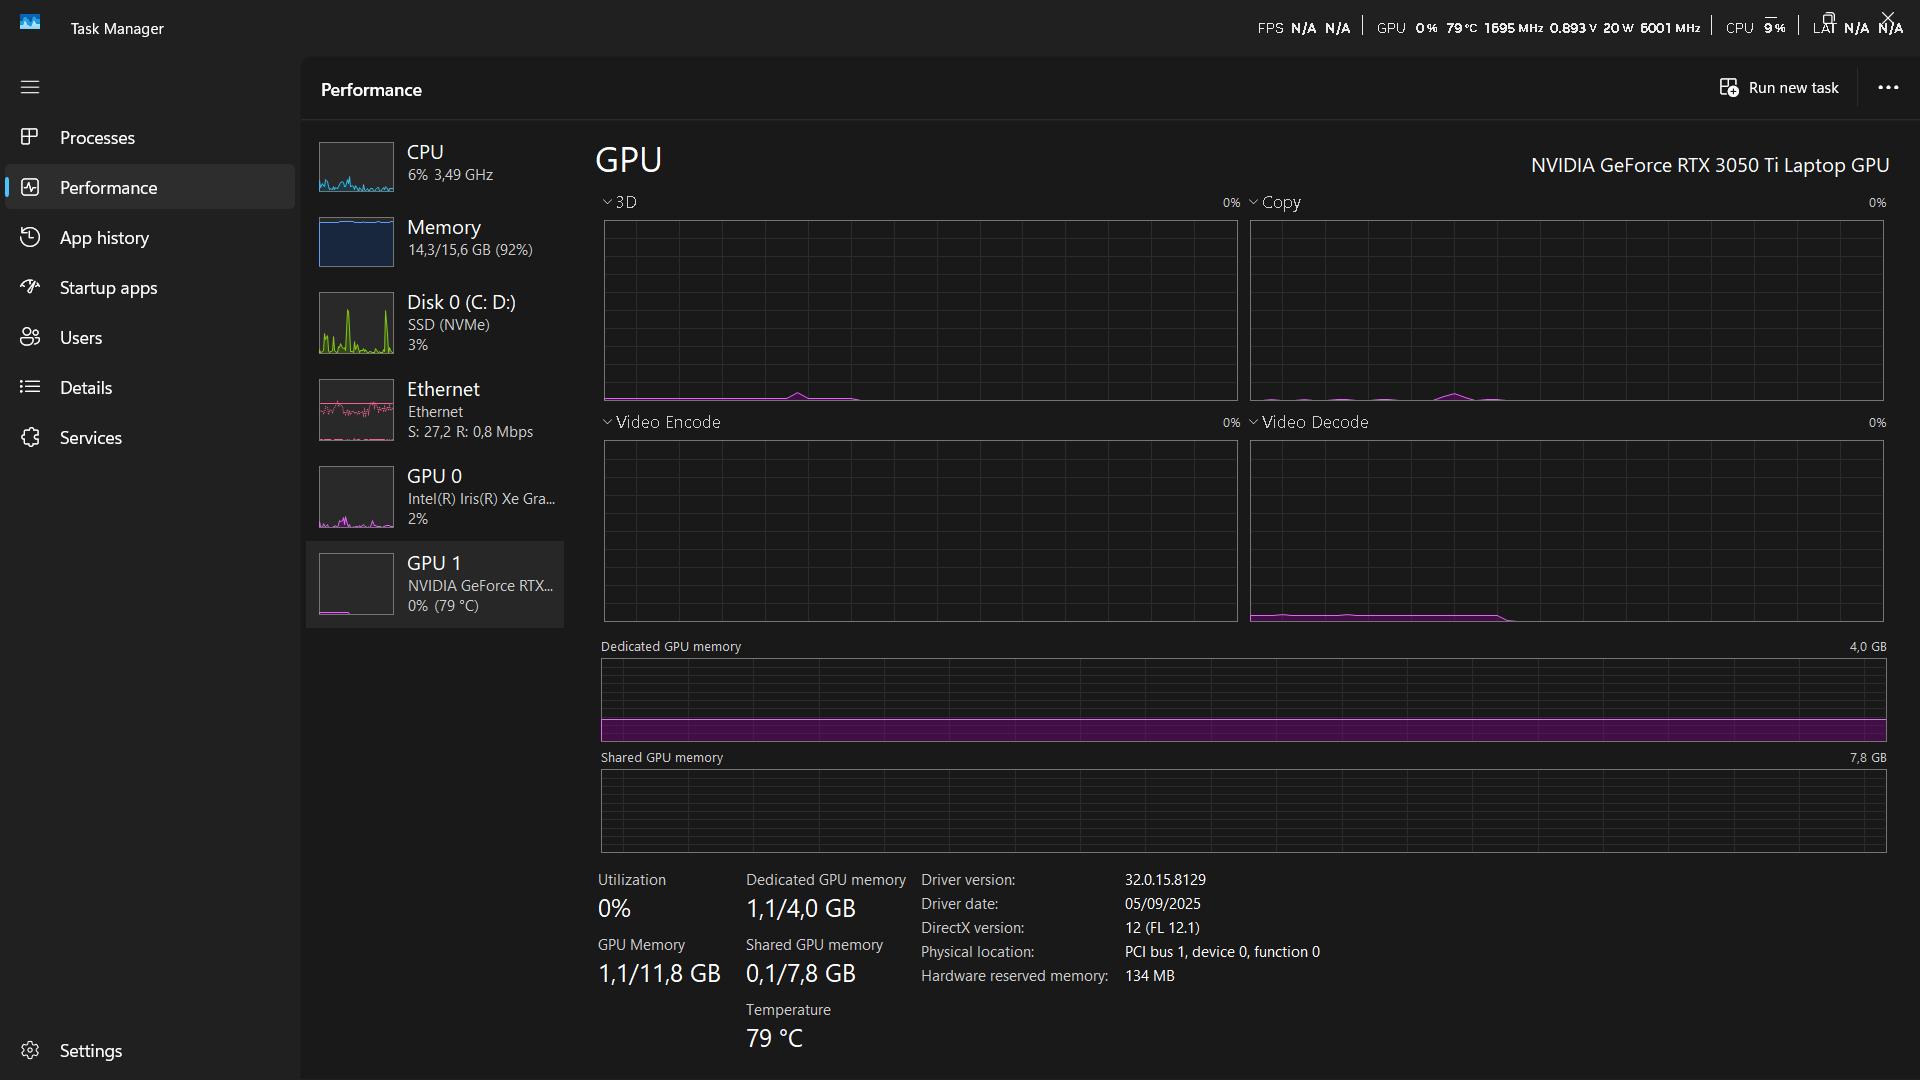Select the Disk 0 SSD graph thumbnail

(x=356, y=323)
